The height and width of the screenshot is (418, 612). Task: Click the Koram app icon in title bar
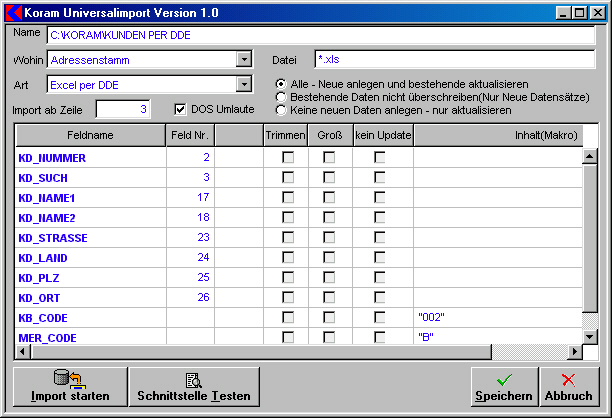tap(12, 12)
